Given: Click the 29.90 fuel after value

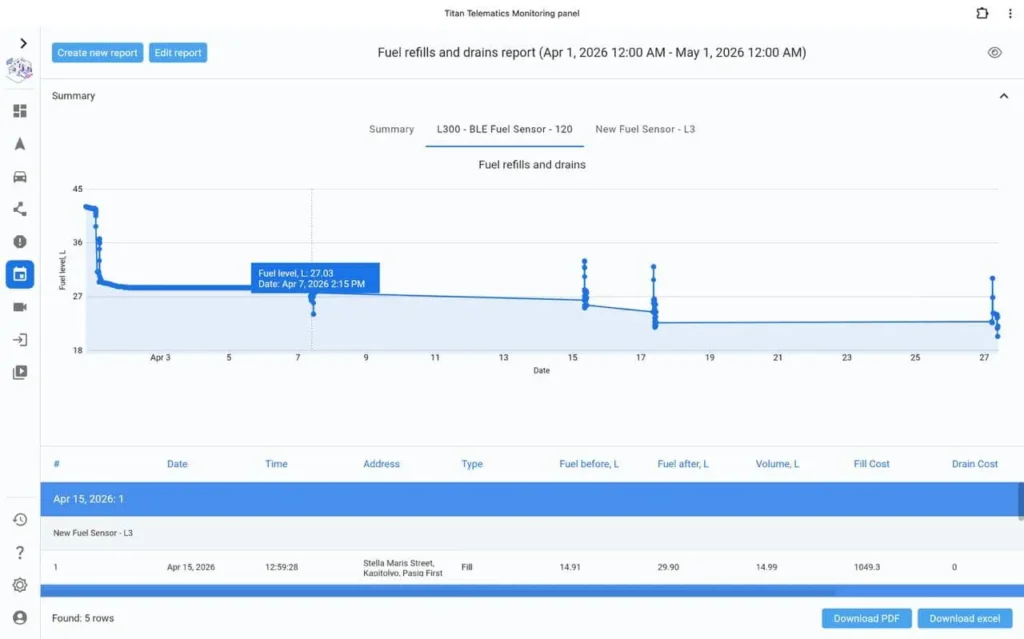Looking at the screenshot, I should (x=668, y=567).
